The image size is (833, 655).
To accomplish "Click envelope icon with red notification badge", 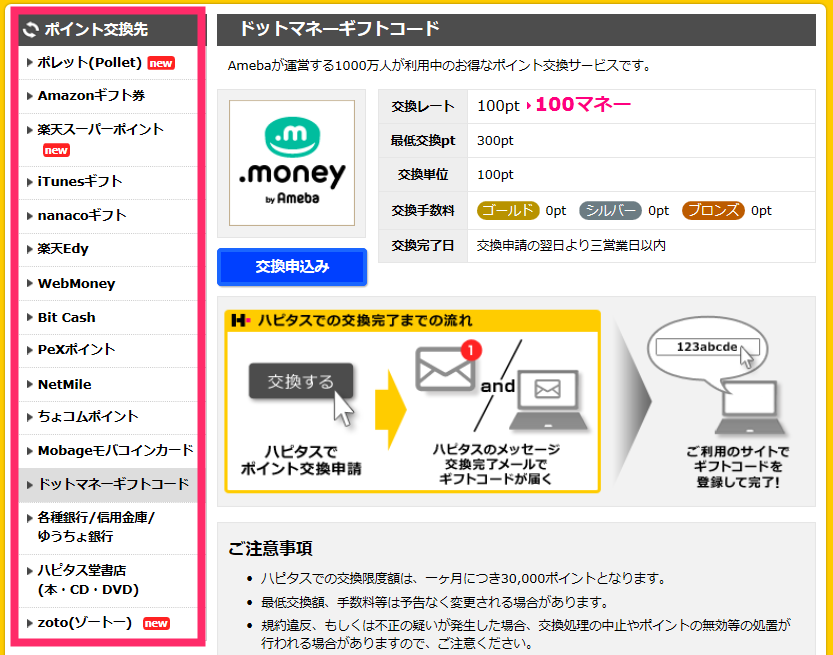I will 448,366.
